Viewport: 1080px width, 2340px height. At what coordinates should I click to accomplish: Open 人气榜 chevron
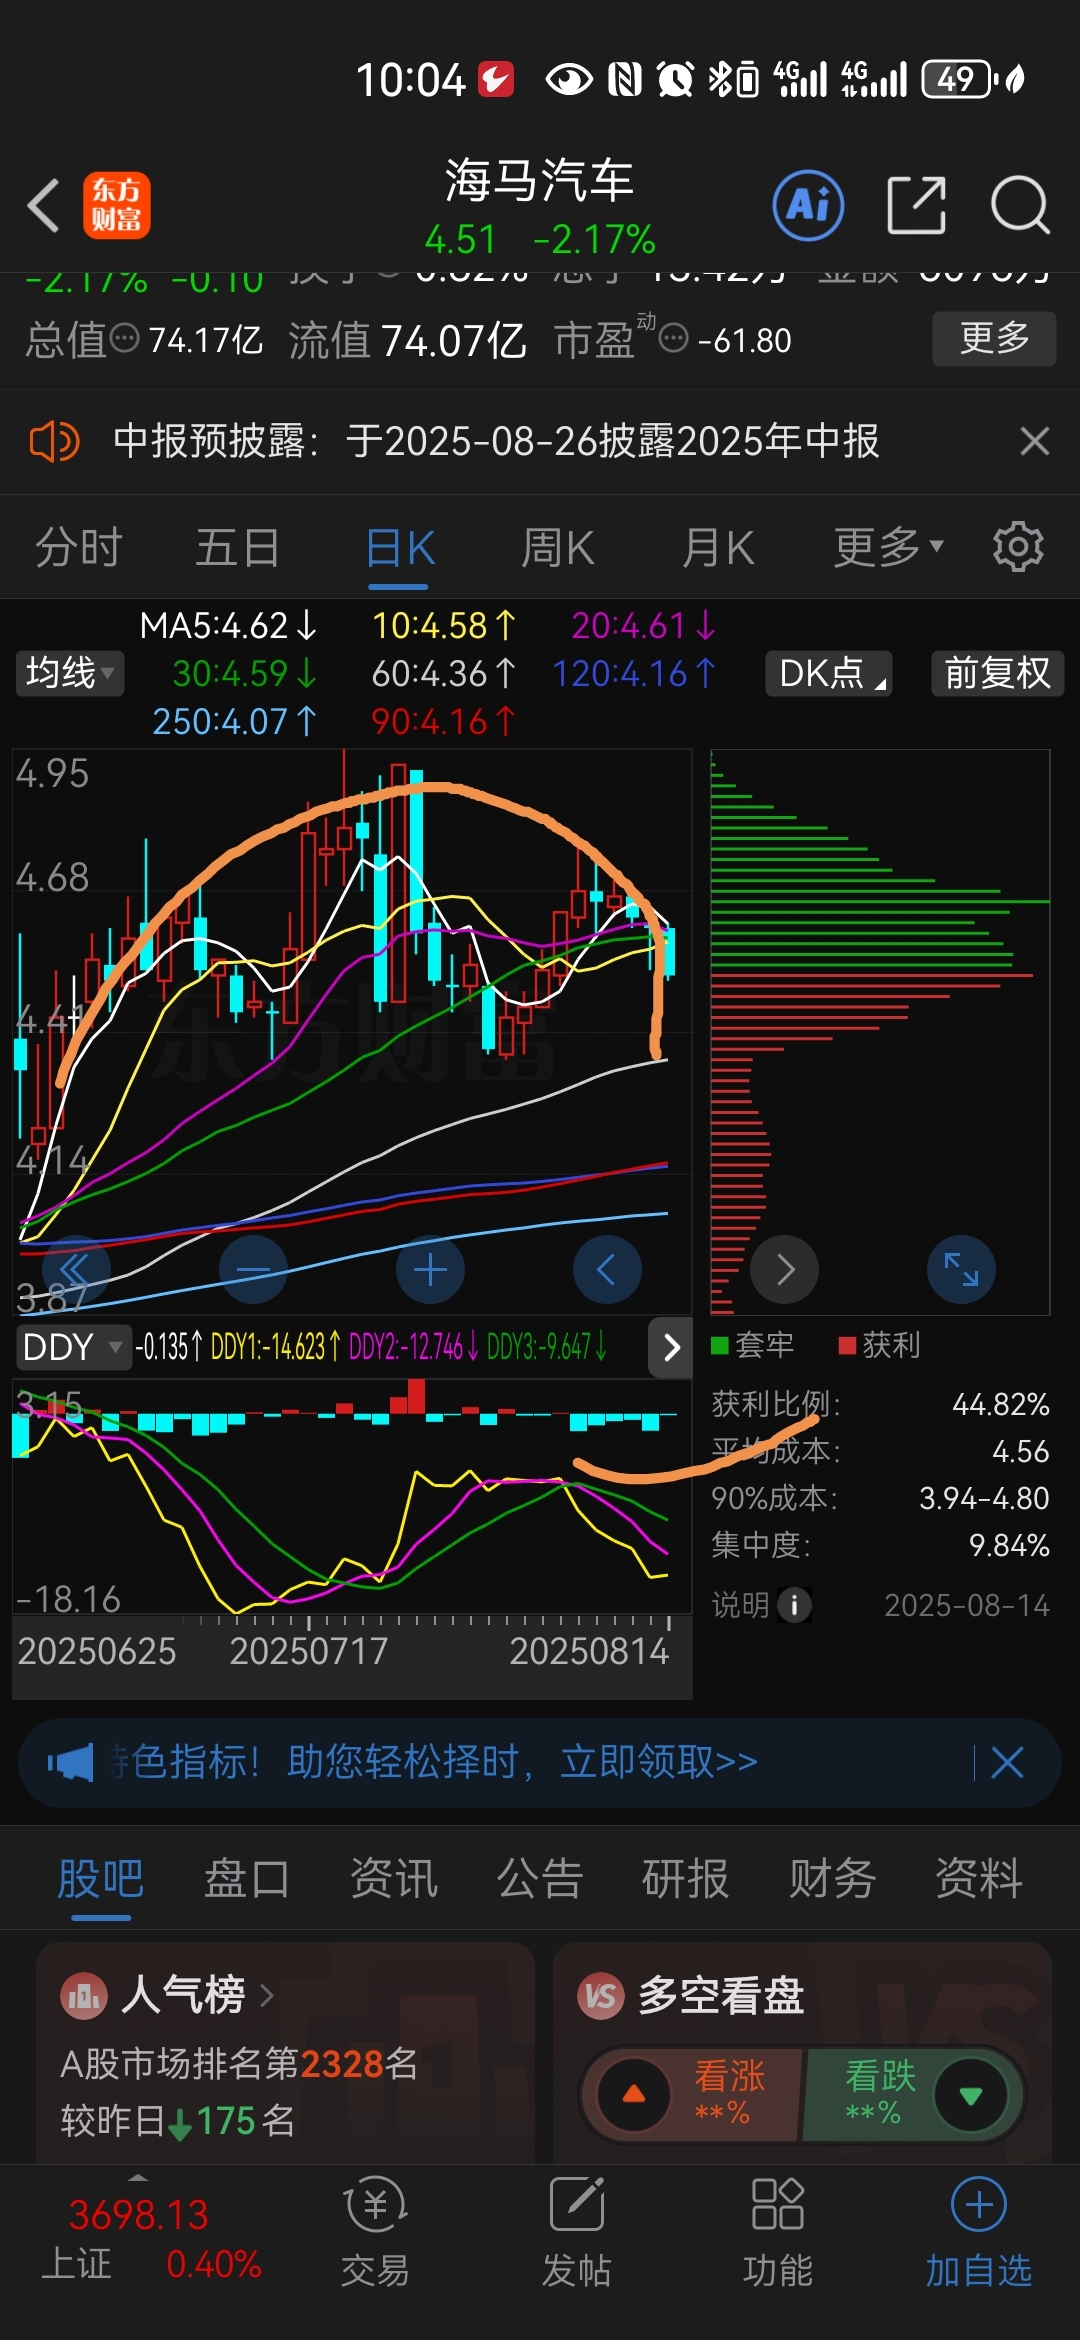(x=267, y=1996)
